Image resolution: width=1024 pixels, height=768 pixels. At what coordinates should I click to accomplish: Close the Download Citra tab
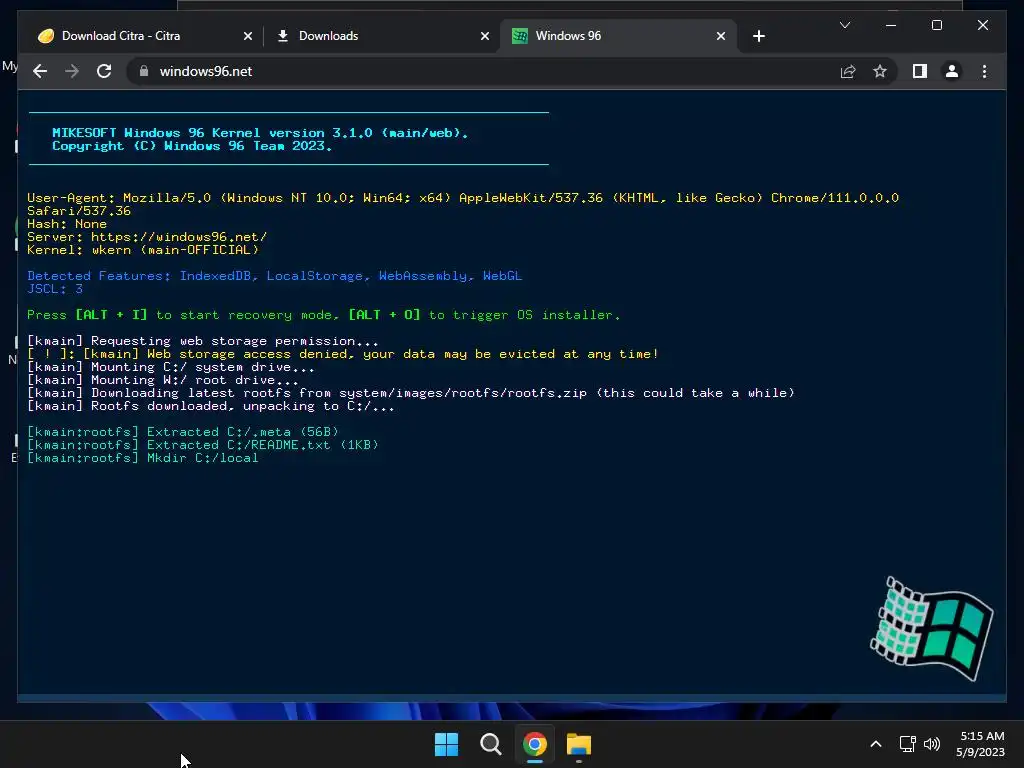tap(248, 37)
